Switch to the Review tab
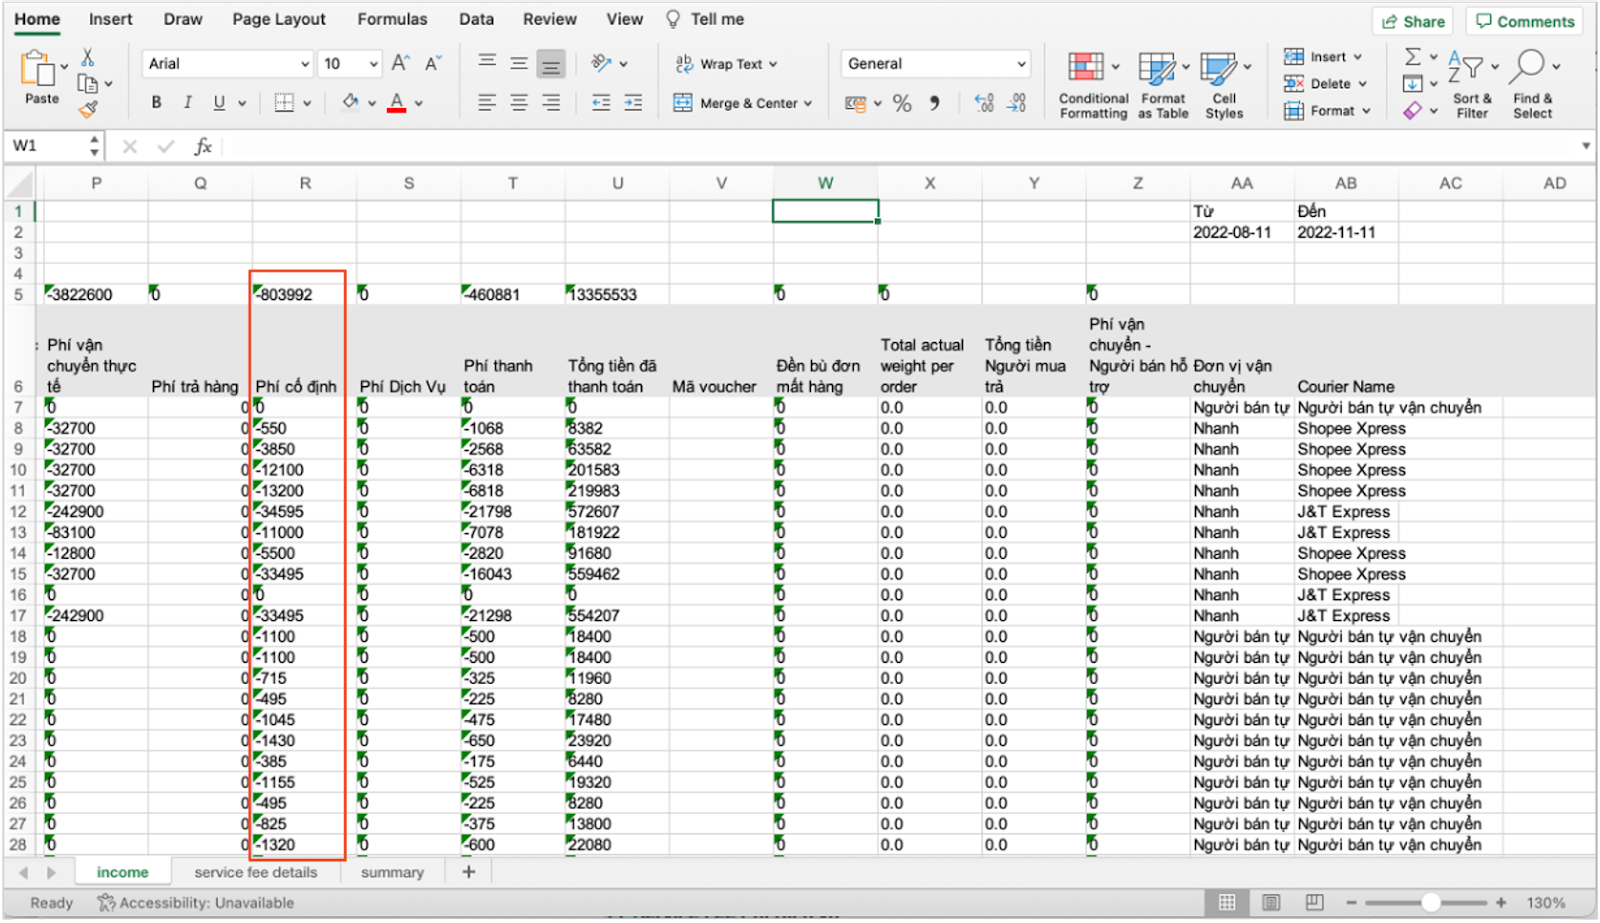Viewport: 1600px width, 923px height. 549,19
